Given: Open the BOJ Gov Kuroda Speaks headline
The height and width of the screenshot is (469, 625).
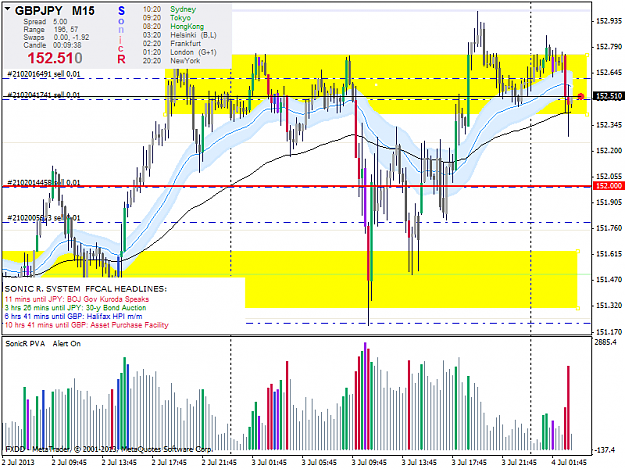Looking at the screenshot, I should click(x=77, y=299).
